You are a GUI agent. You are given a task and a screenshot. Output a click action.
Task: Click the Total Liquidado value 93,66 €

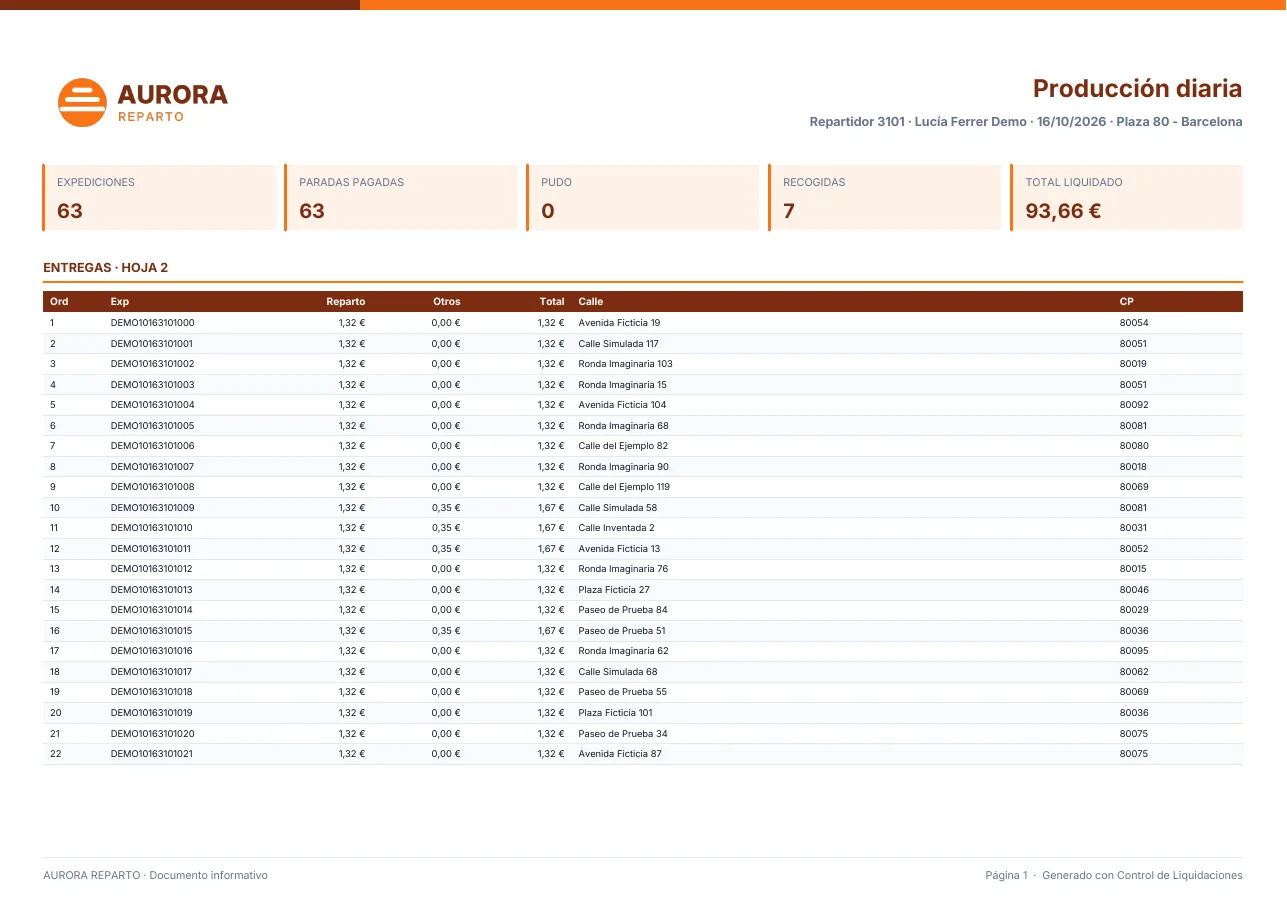pyautogui.click(x=1063, y=211)
